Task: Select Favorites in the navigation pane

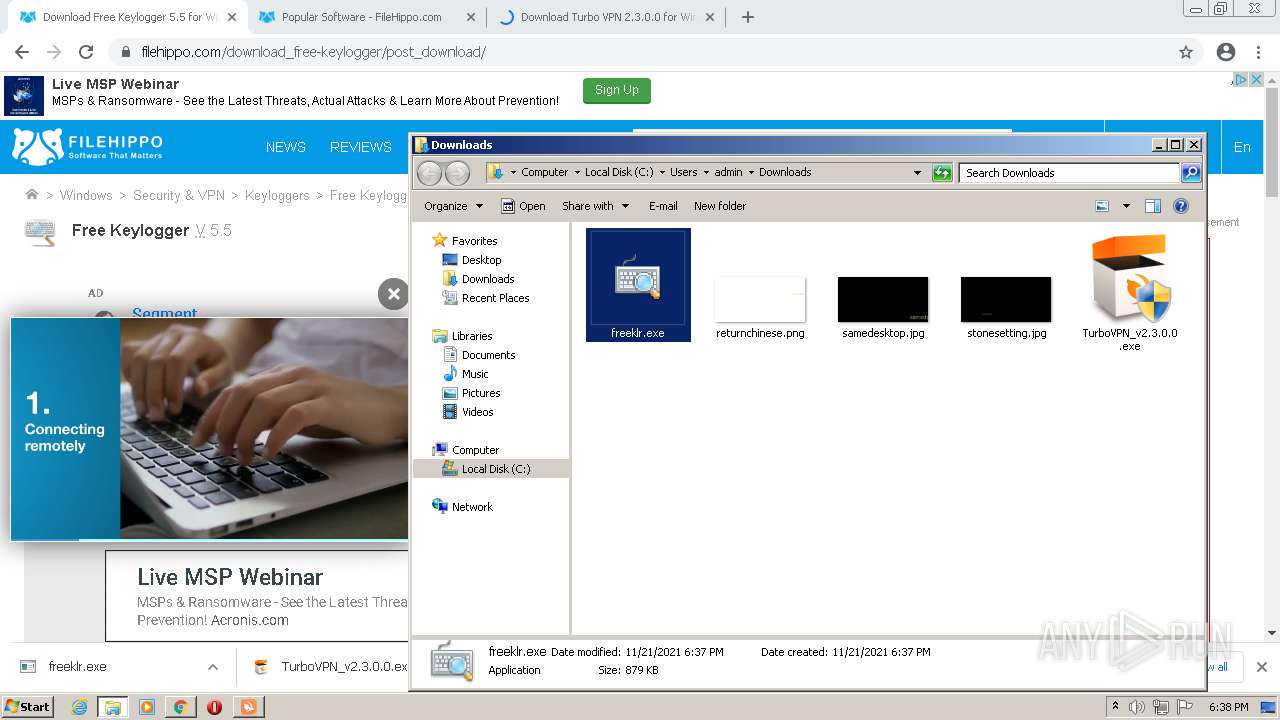Action: pos(474,241)
